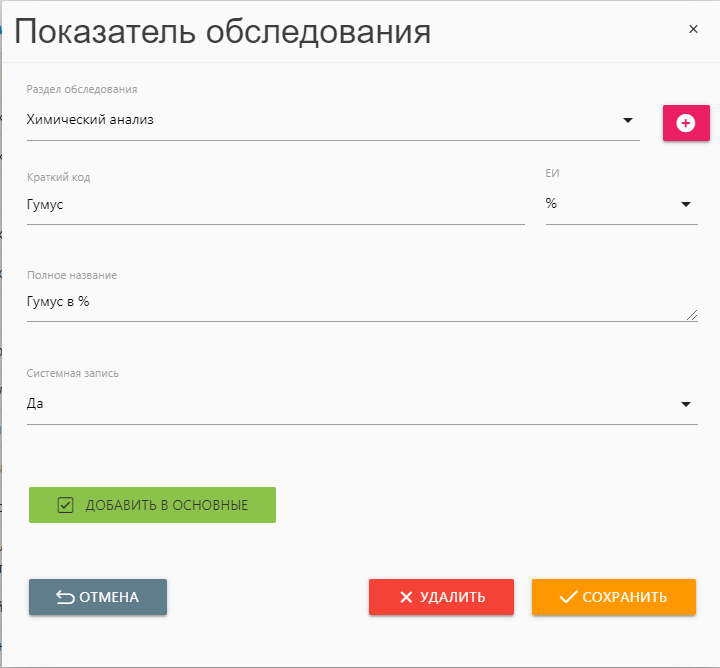Delete the record with the Удалить button
Screen dimensions: 720x668
[x=441, y=597]
